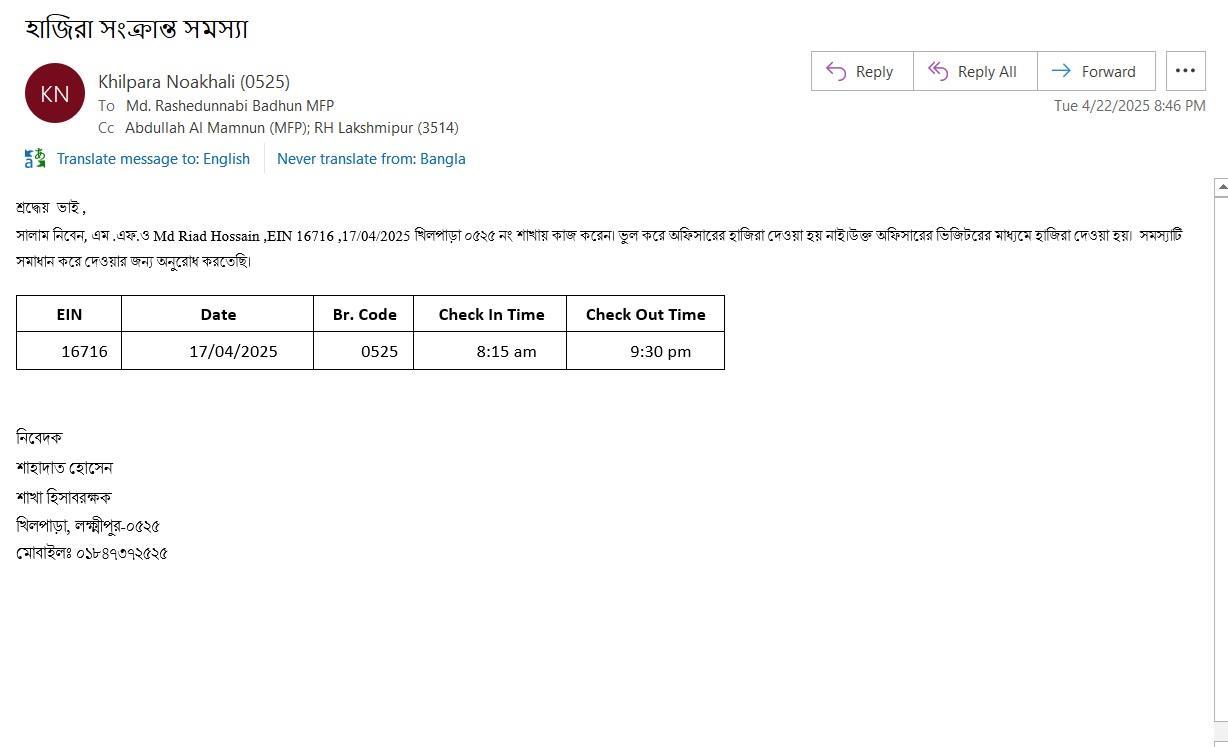Click the Reply button label
Viewport: 1228px width, 747px height.
point(874,72)
